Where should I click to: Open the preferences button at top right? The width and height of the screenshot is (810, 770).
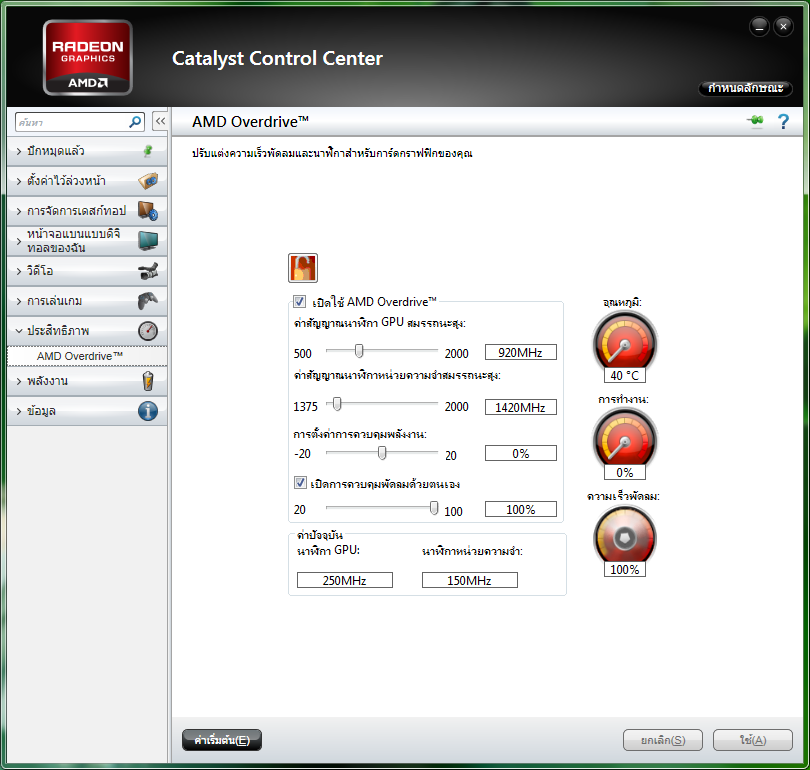745,88
